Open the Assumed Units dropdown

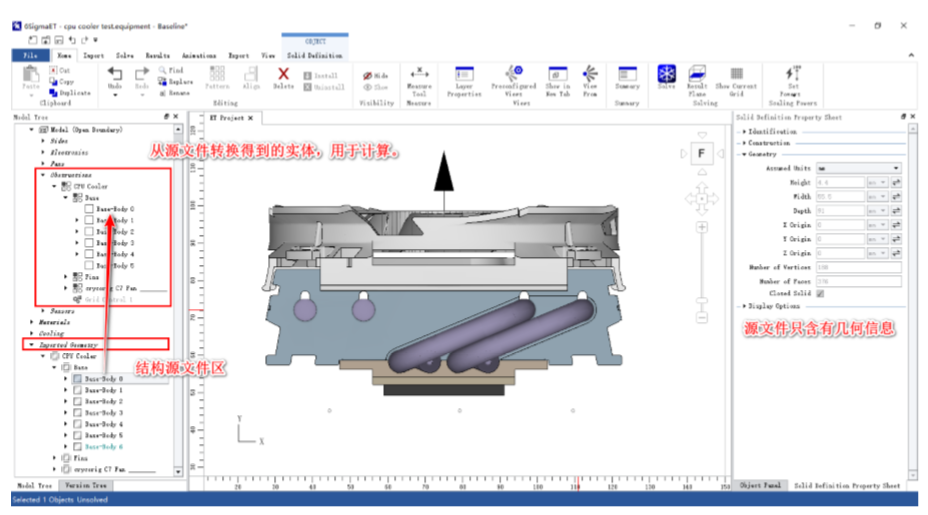click(x=858, y=169)
